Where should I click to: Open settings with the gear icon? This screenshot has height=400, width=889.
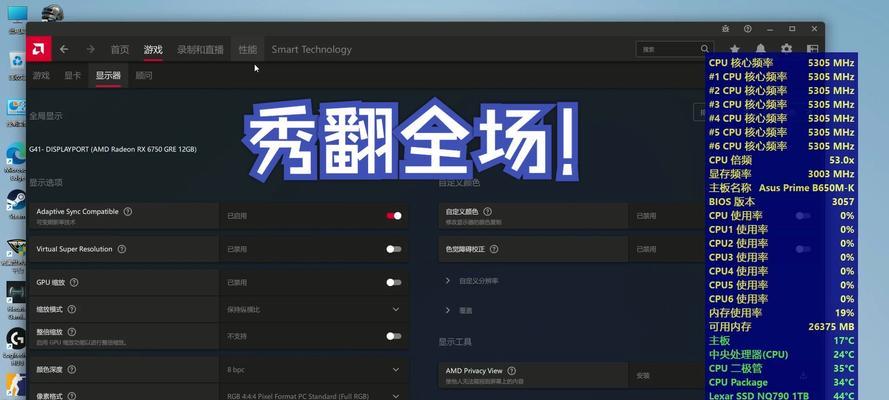(x=786, y=49)
